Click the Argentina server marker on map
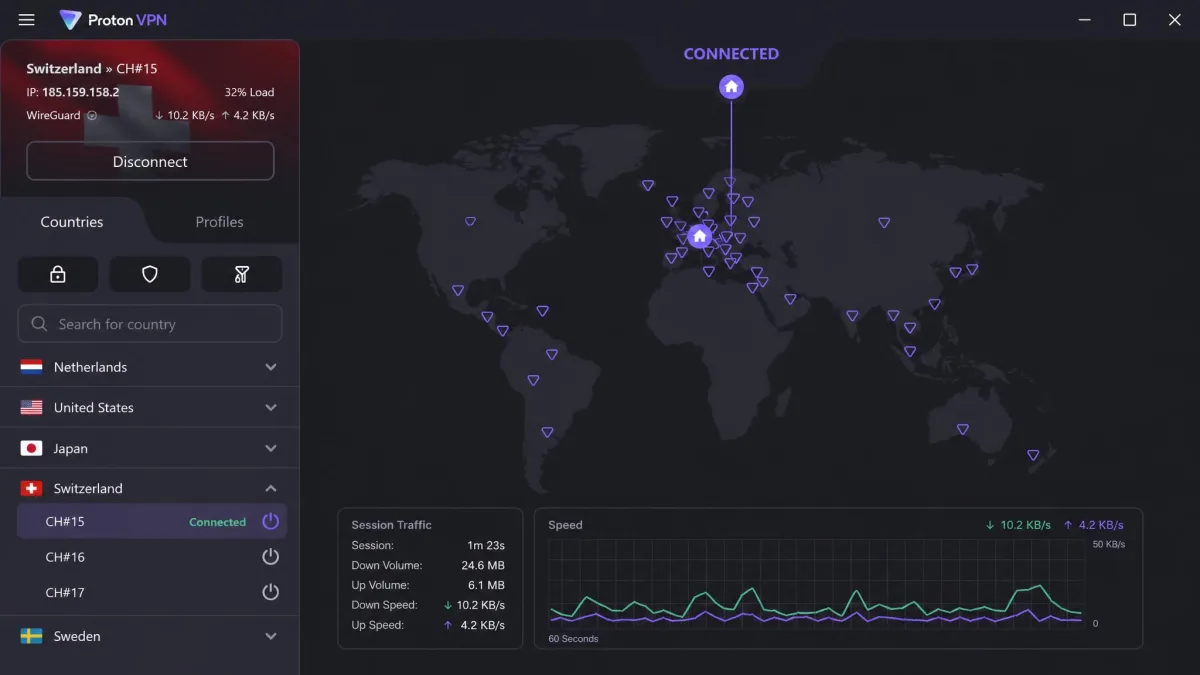 point(547,432)
